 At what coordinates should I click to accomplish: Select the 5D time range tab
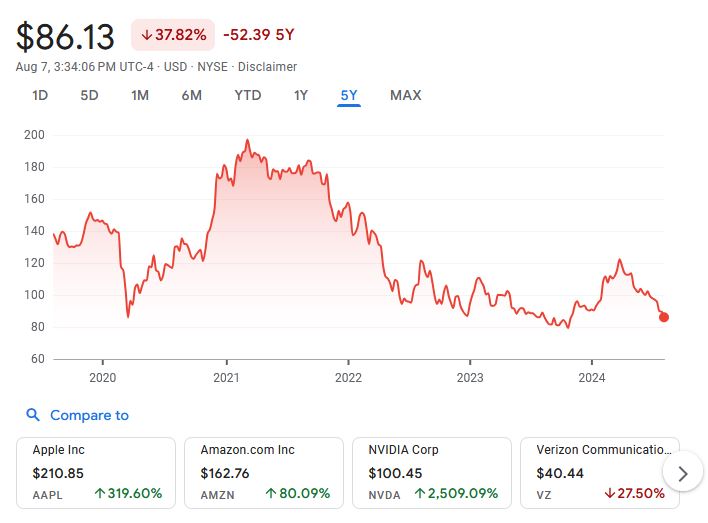tap(89, 95)
